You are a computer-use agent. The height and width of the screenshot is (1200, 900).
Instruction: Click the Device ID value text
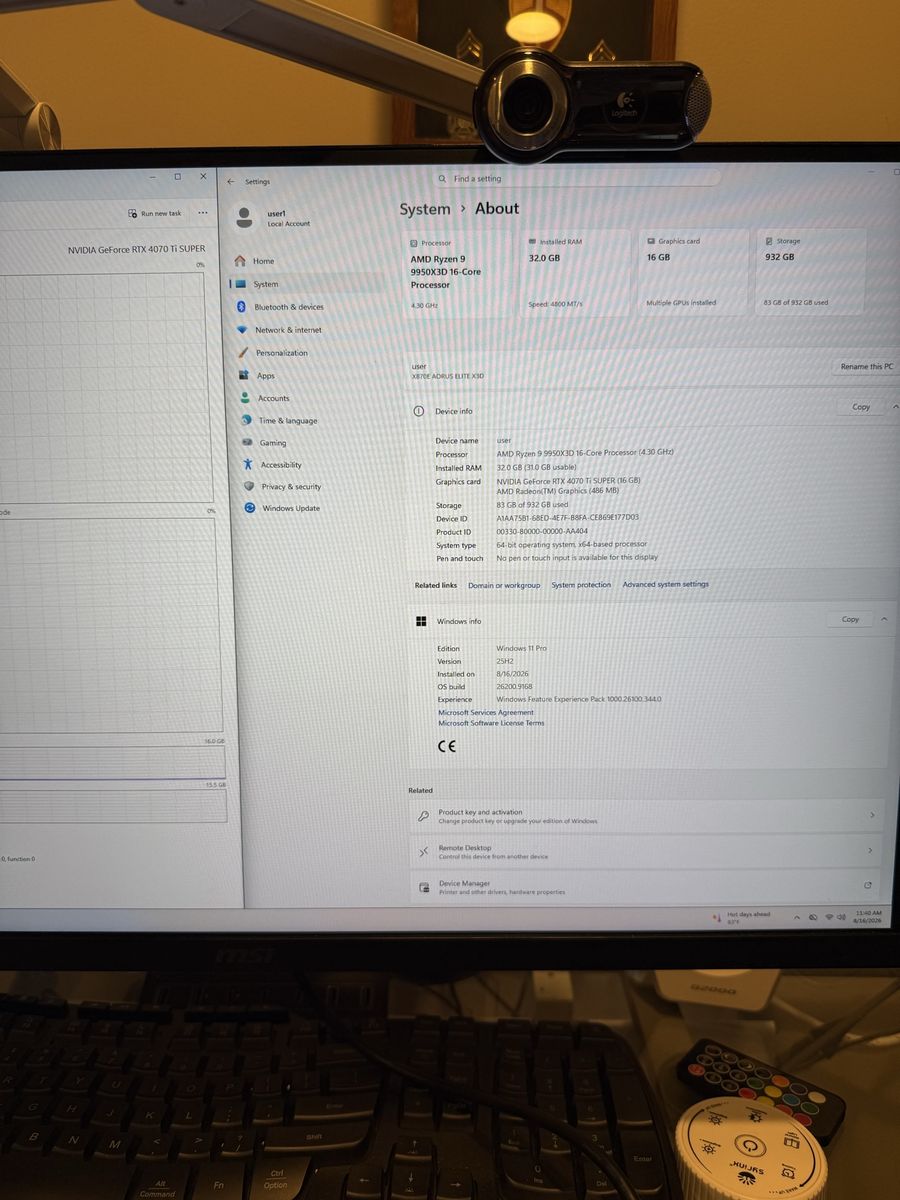(567, 518)
